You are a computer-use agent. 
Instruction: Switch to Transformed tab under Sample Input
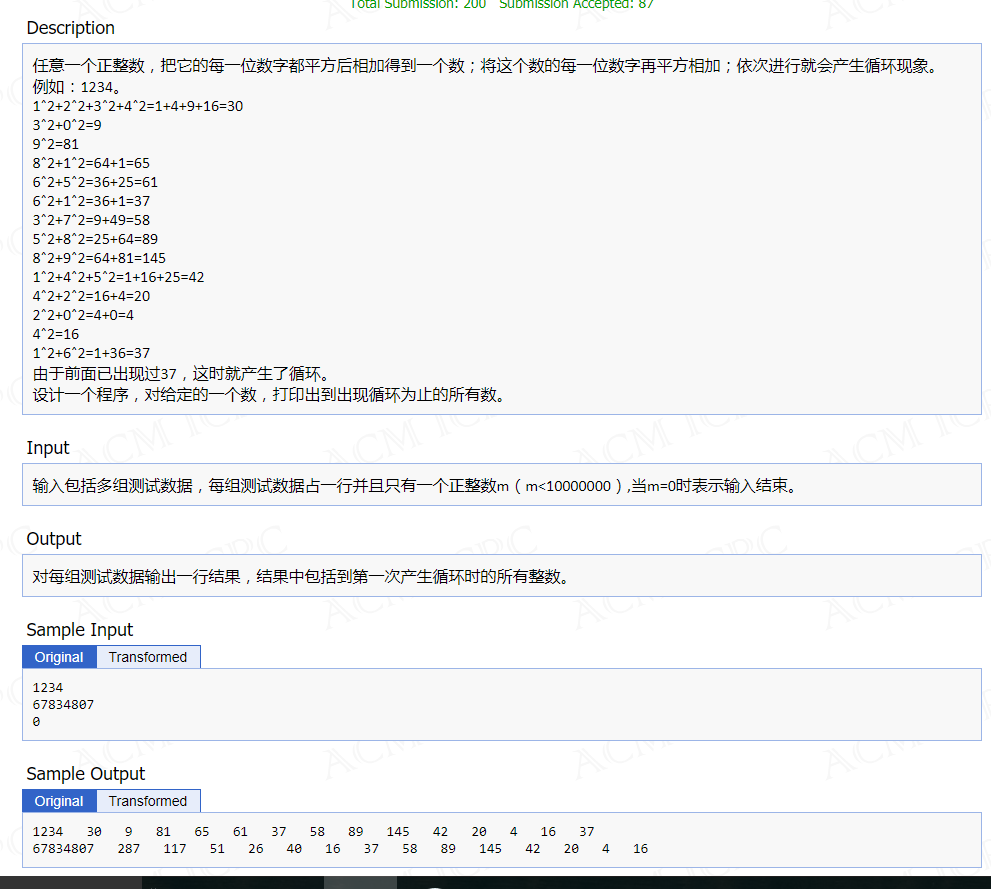pyautogui.click(x=148, y=657)
